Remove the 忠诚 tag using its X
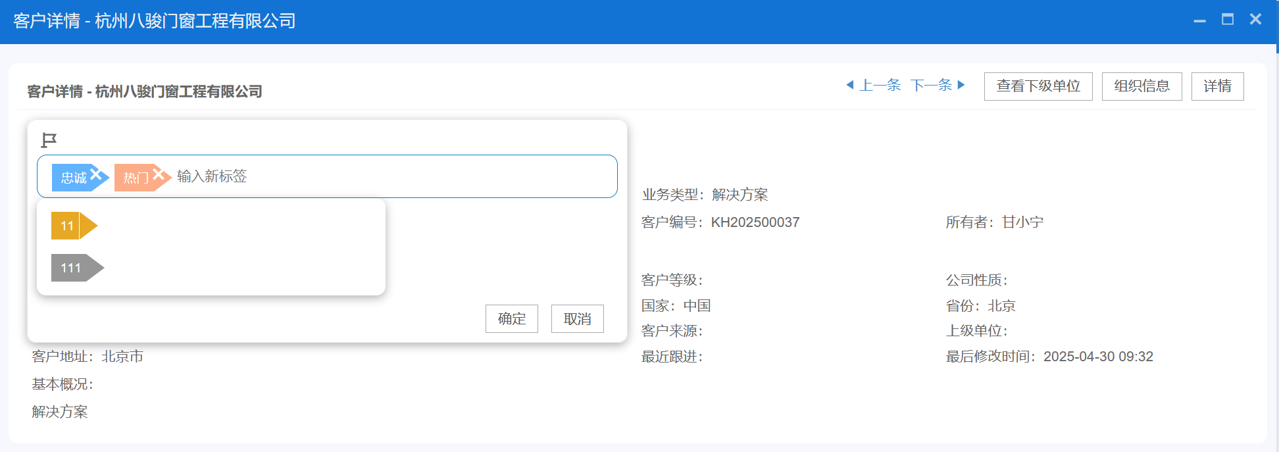Viewport: 1279px width, 452px height. pyautogui.click(x=96, y=175)
